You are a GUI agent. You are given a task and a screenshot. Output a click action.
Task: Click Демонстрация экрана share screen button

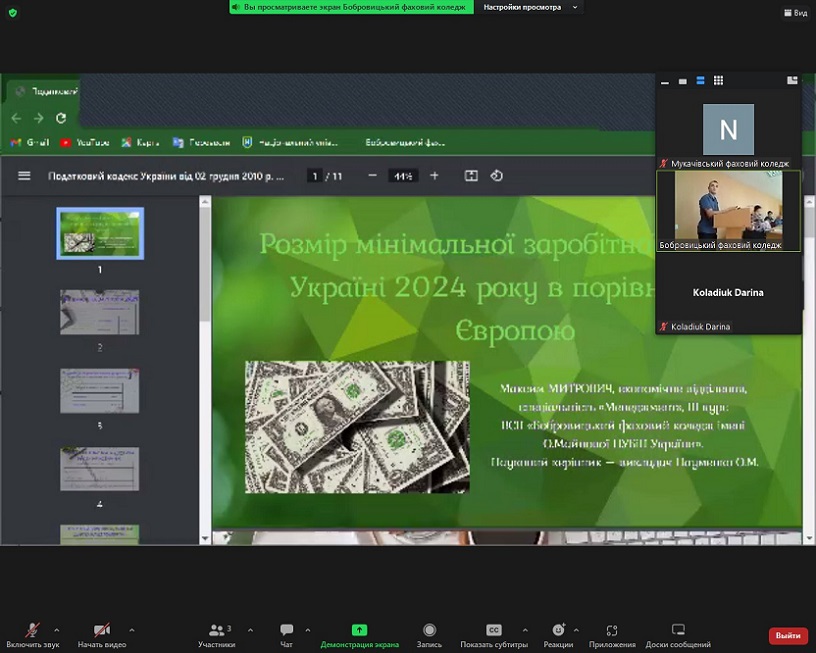click(x=360, y=635)
